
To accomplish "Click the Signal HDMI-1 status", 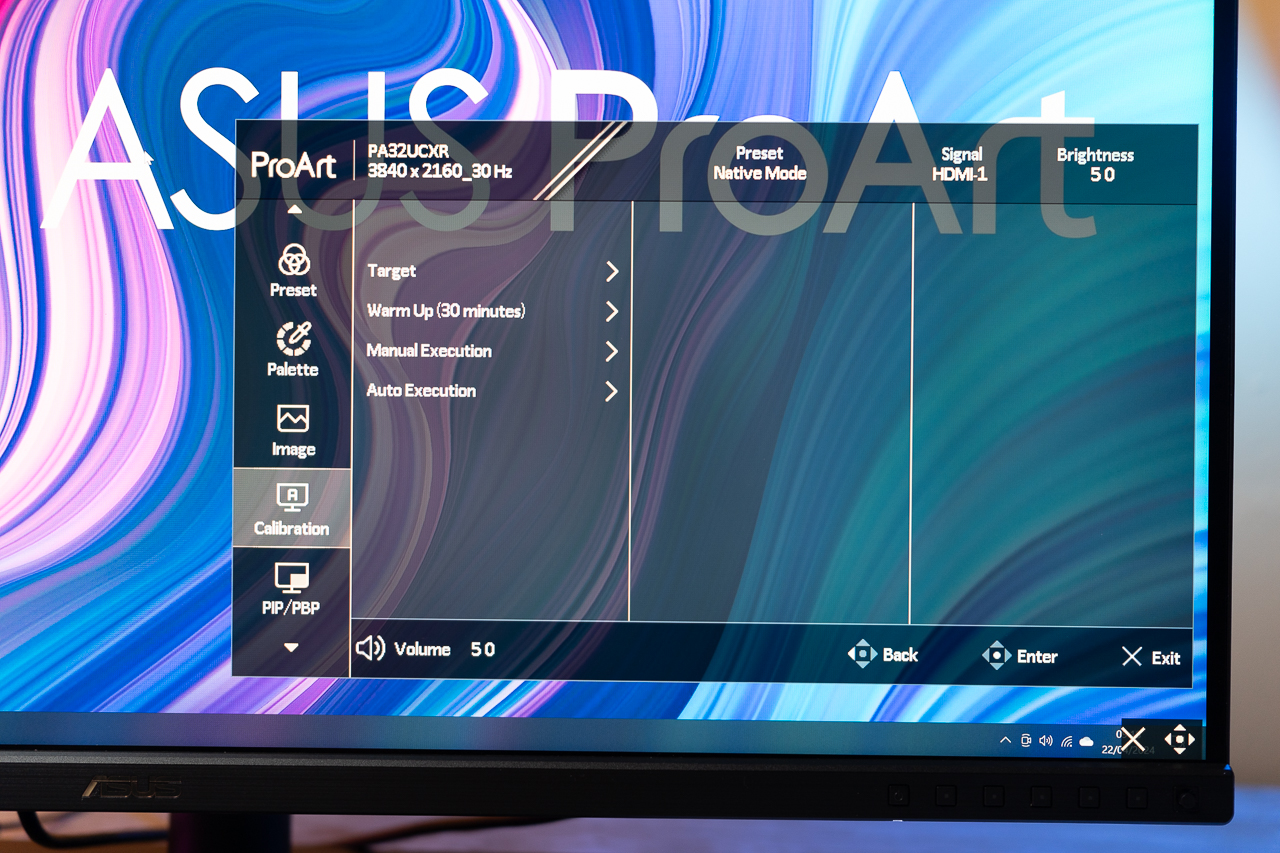I will point(961,164).
